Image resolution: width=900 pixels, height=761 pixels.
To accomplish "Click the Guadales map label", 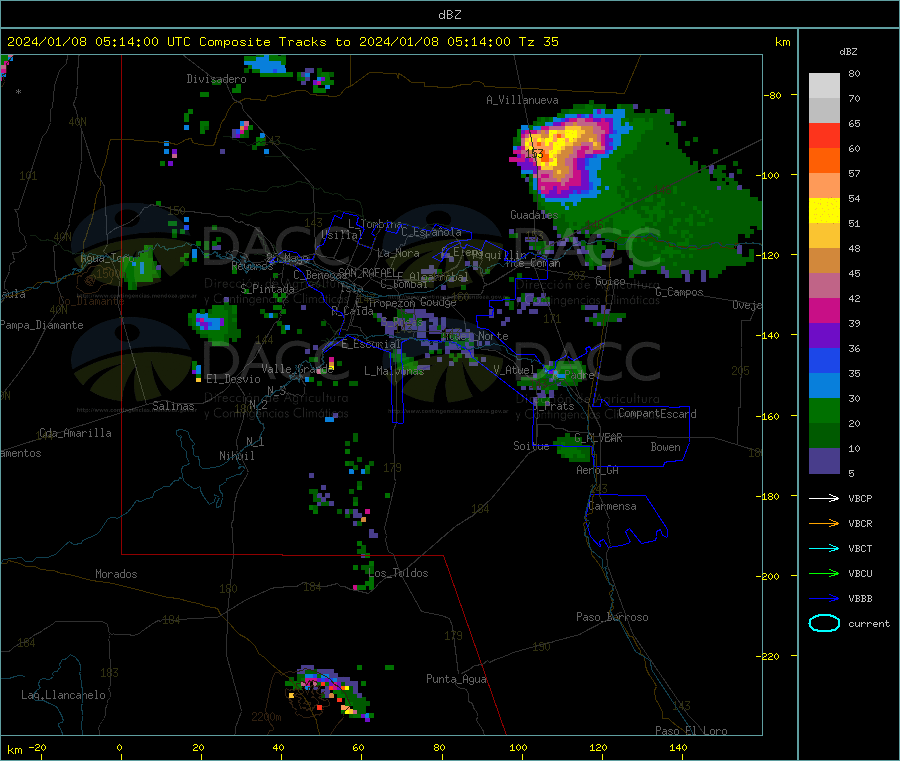I will click(534, 215).
